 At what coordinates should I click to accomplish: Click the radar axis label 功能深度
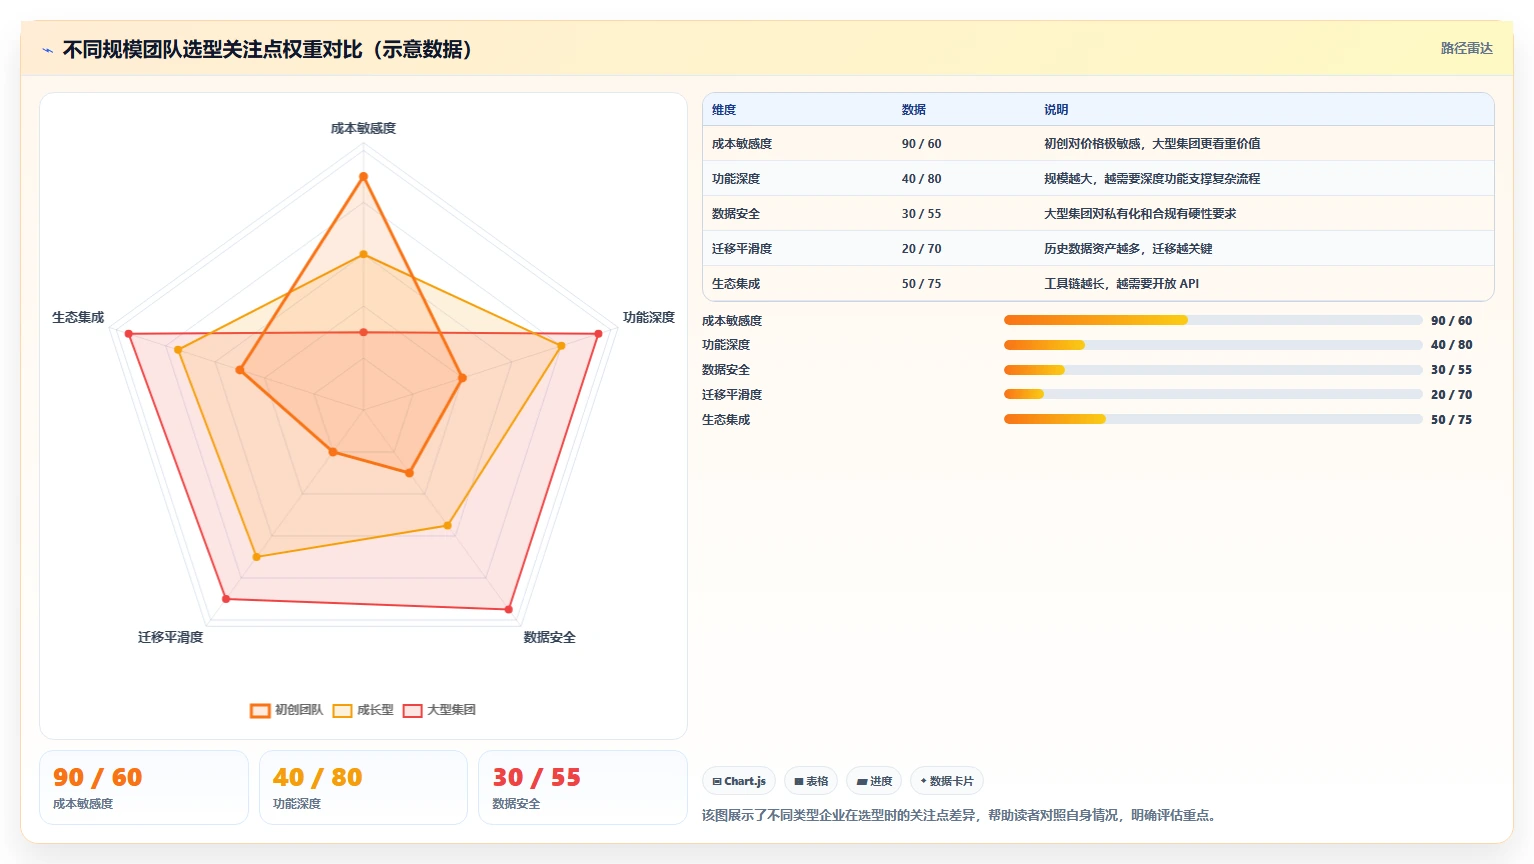point(649,317)
